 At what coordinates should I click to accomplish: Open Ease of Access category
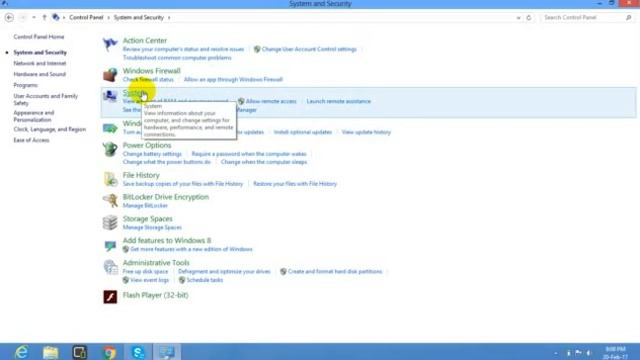(x=31, y=140)
